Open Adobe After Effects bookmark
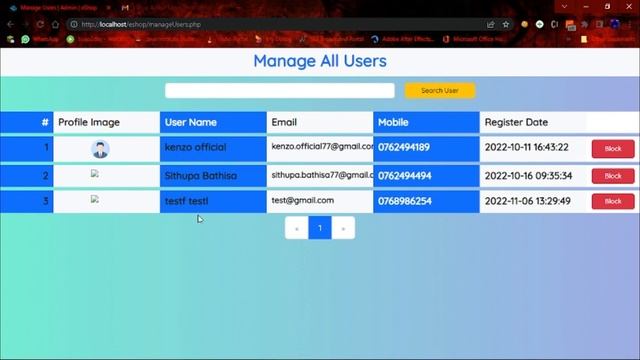Screen dimensions: 640x360 point(402,39)
